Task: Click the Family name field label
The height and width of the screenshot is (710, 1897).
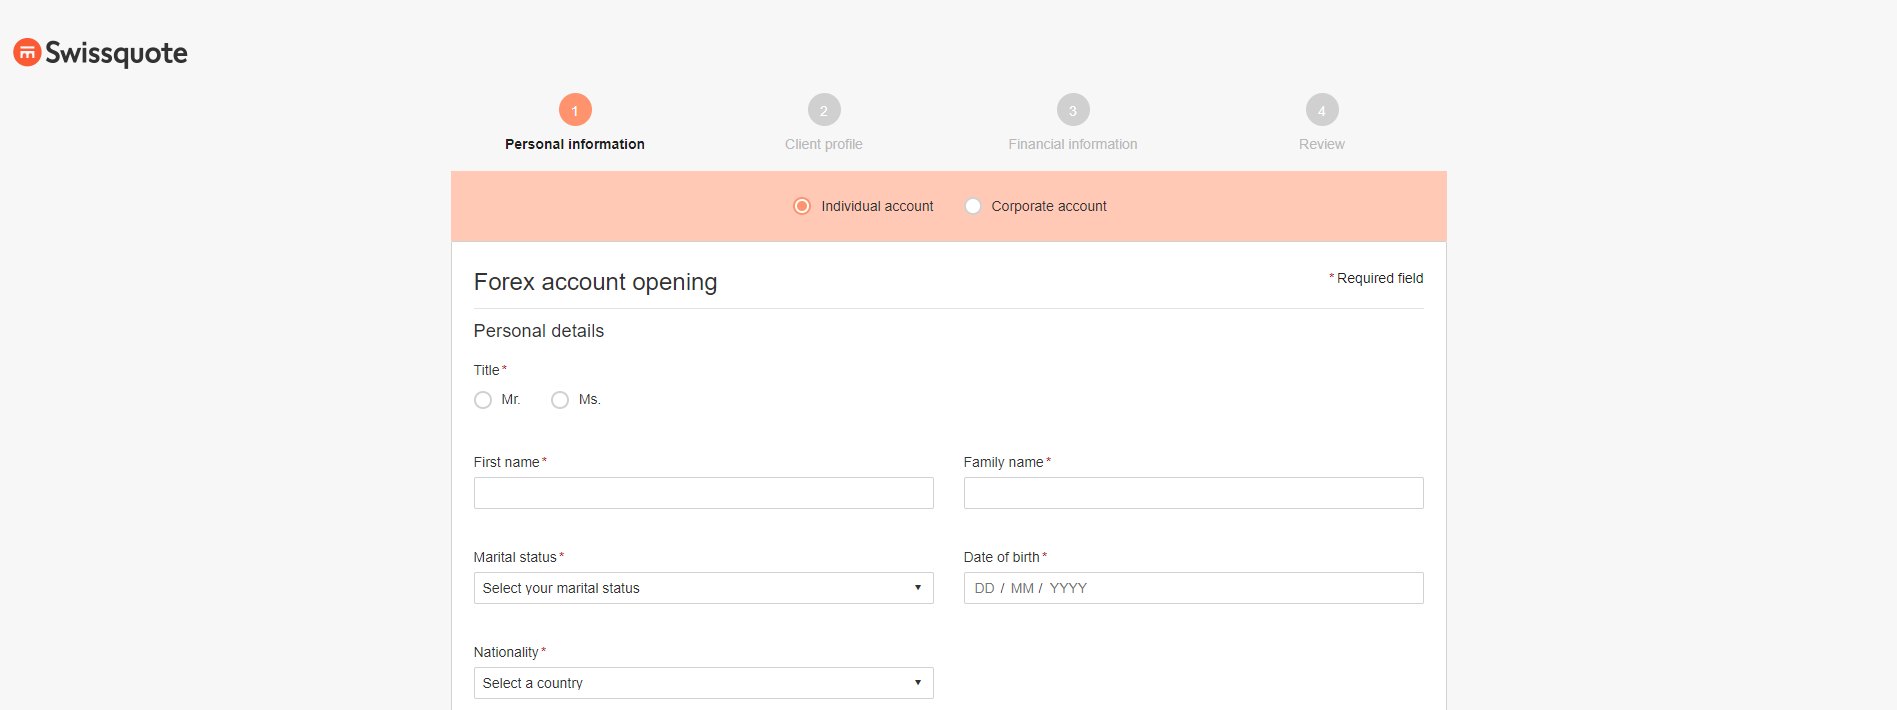Action: coord(1007,462)
